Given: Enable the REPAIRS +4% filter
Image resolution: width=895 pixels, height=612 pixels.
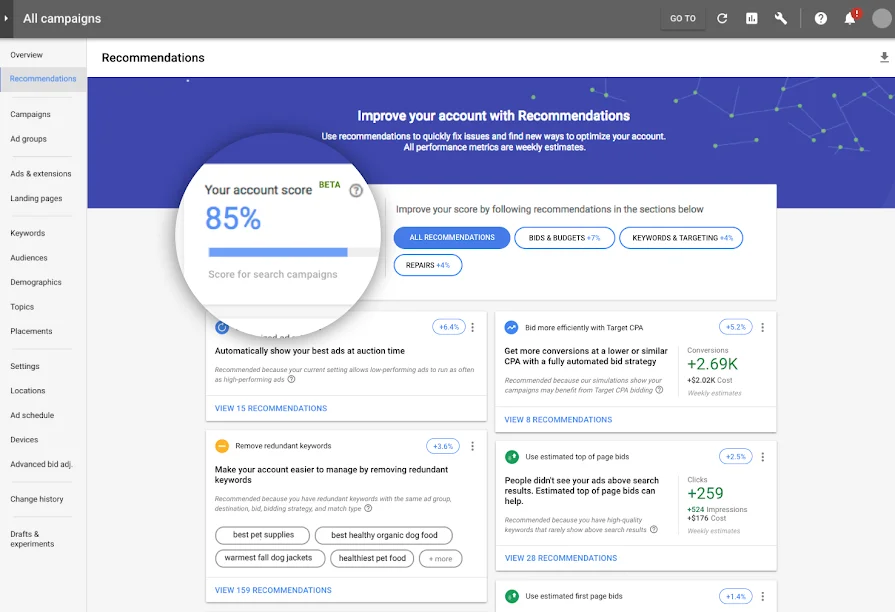Looking at the screenshot, I should click(x=428, y=264).
